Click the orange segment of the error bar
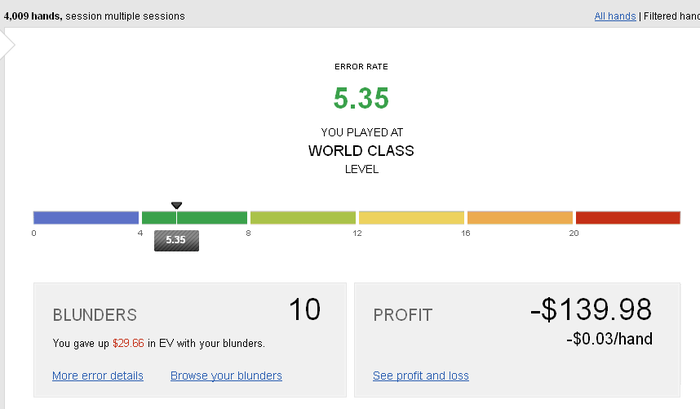This screenshot has height=409, width=700. (520, 217)
